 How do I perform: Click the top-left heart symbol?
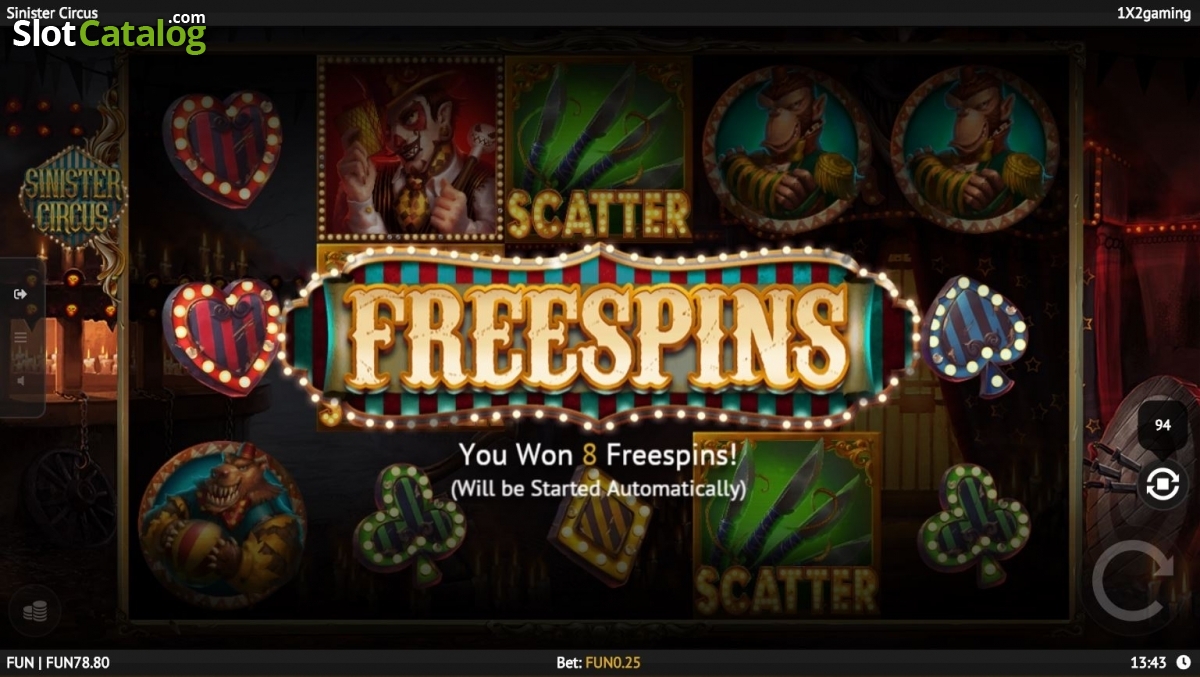pyautogui.click(x=222, y=148)
